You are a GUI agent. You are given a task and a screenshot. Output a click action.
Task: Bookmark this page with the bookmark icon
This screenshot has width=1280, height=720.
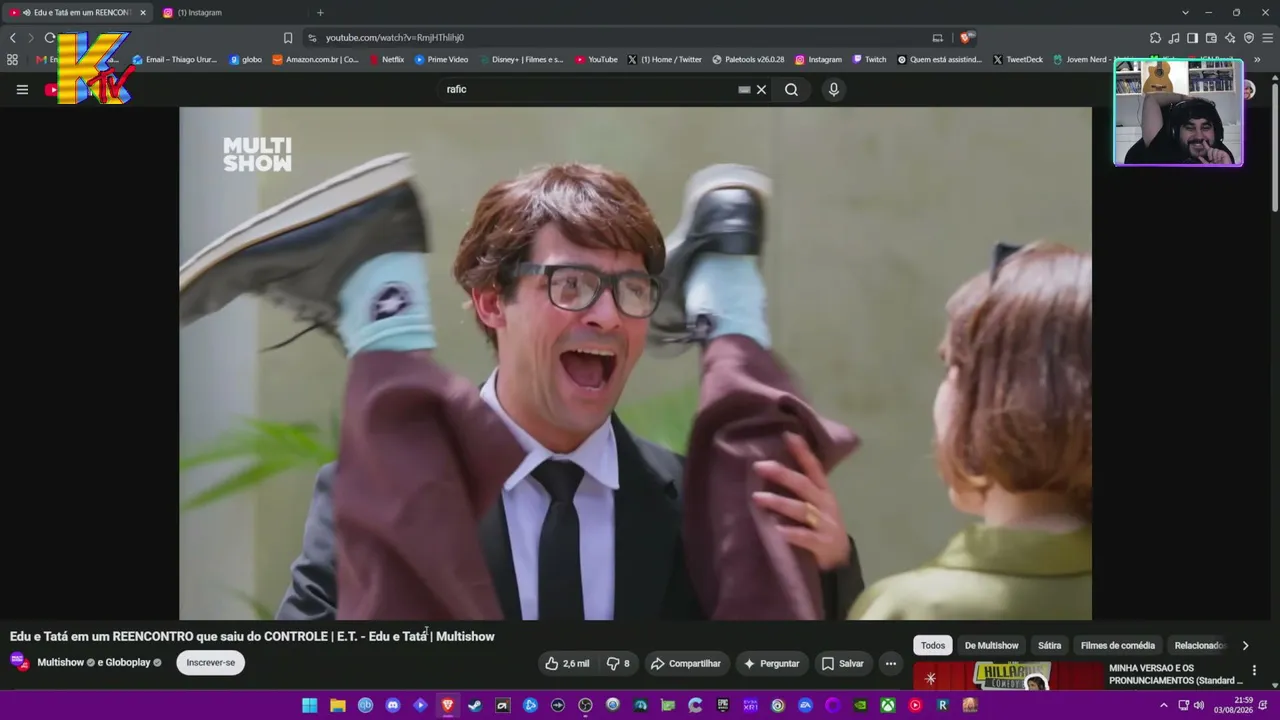coord(288,38)
